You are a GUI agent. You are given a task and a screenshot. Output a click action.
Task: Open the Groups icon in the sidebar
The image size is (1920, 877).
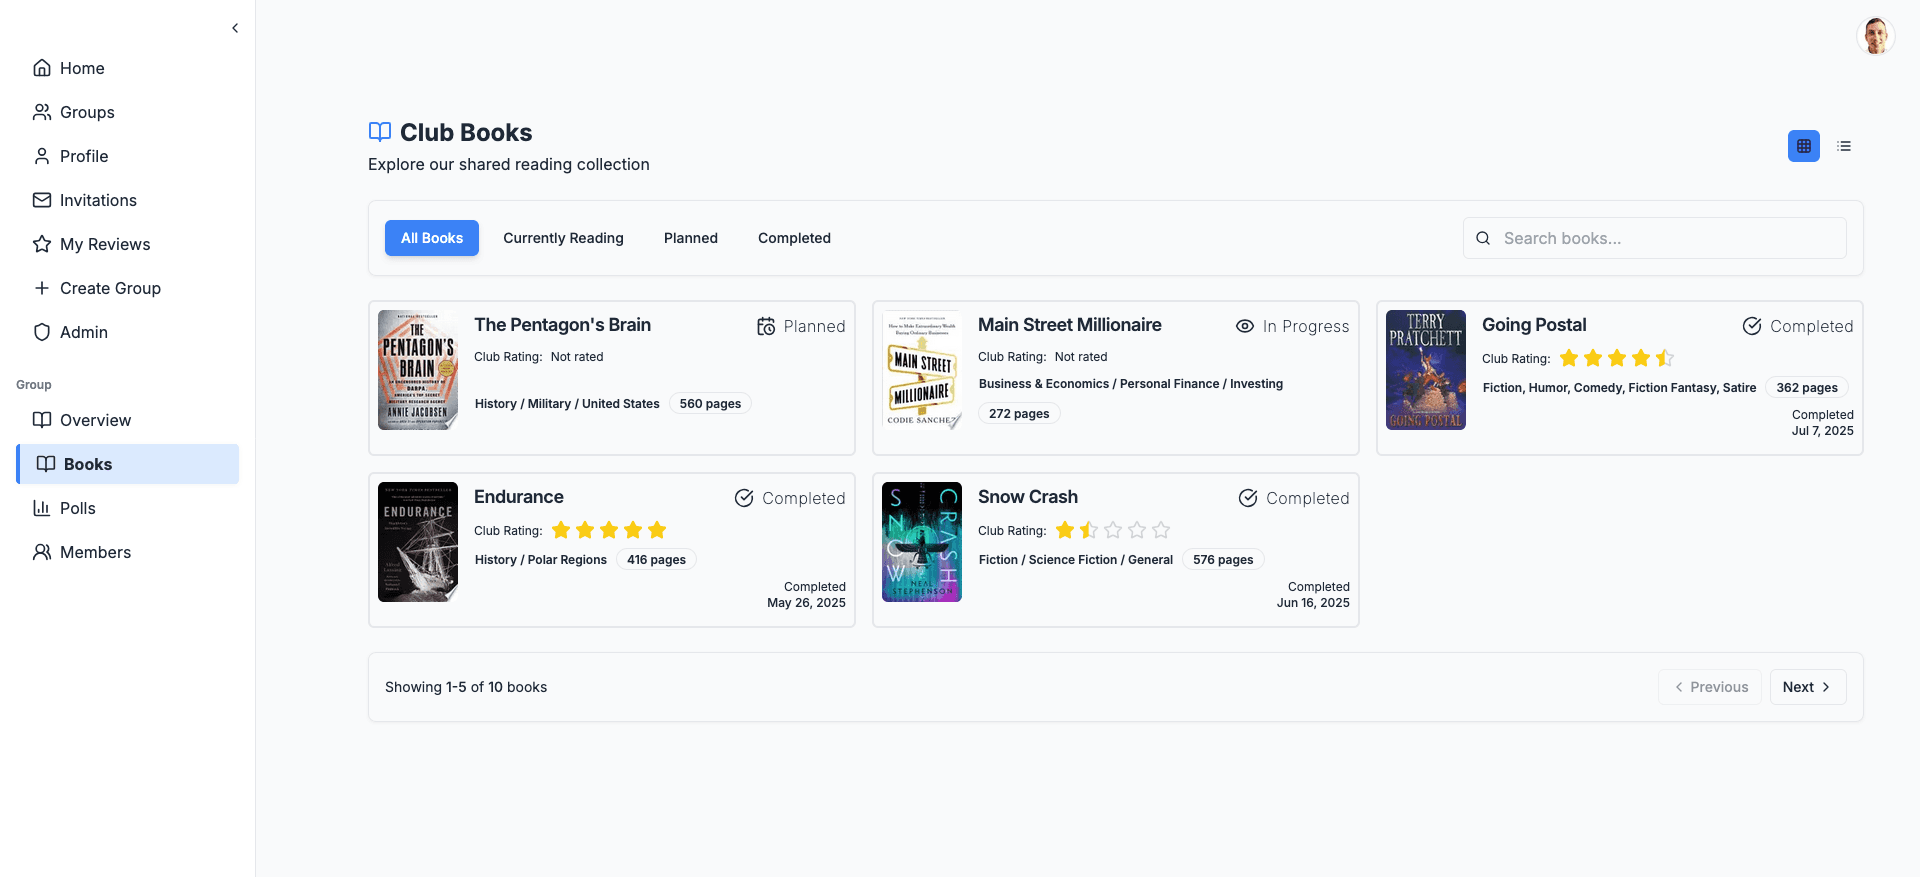[42, 112]
